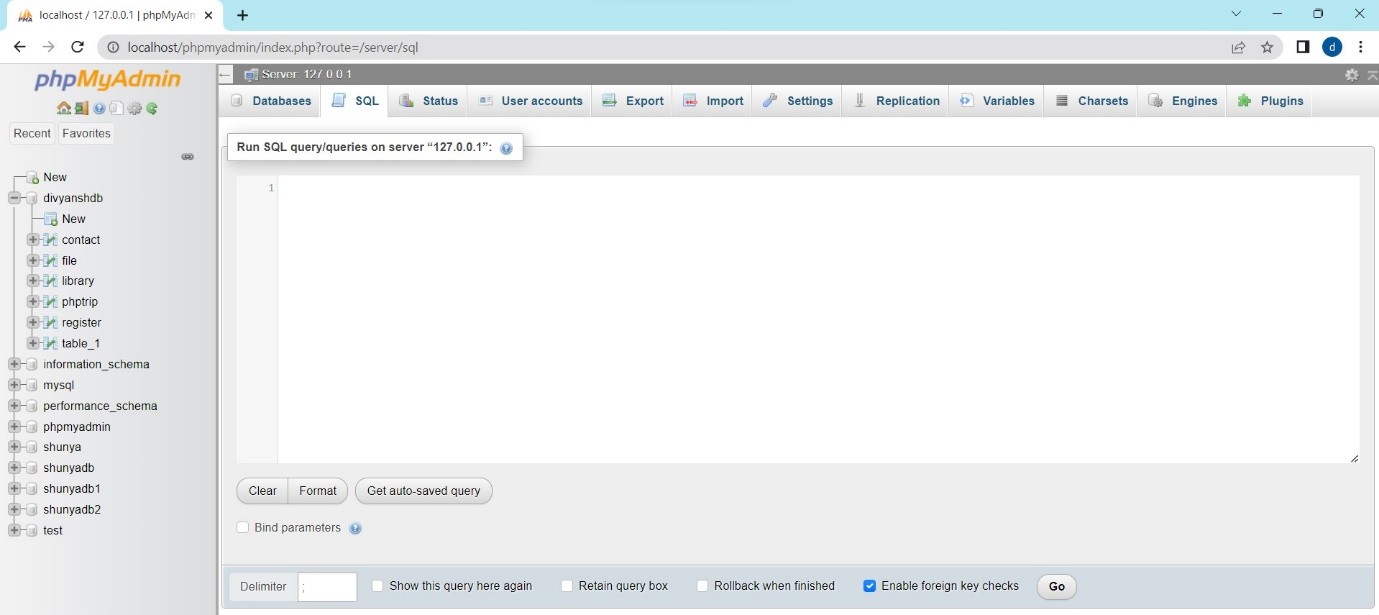Click the log out door icon
Viewport: 1379px width, 615px height.
[81, 108]
